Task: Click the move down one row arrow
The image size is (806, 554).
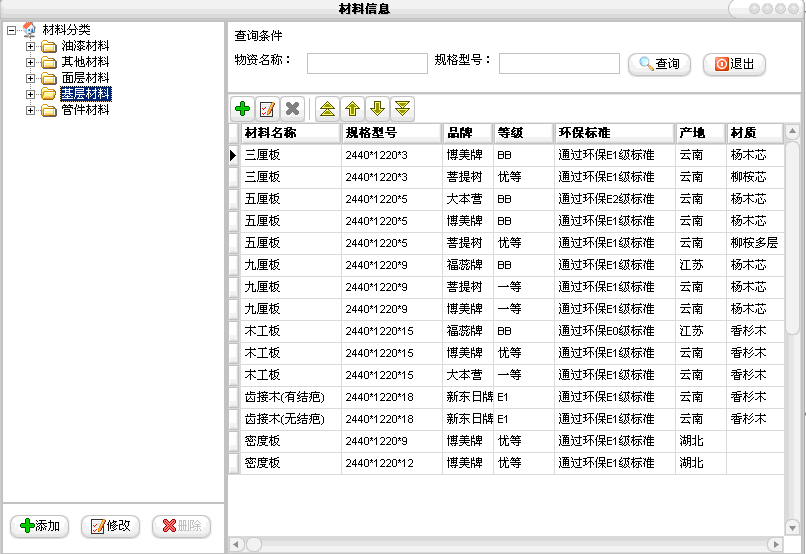Action: 377,109
